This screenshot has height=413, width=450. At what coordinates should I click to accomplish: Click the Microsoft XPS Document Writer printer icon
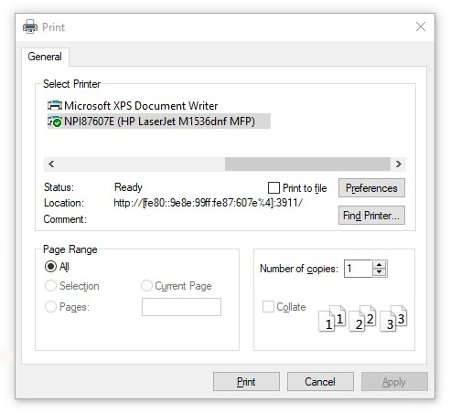[x=55, y=106]
